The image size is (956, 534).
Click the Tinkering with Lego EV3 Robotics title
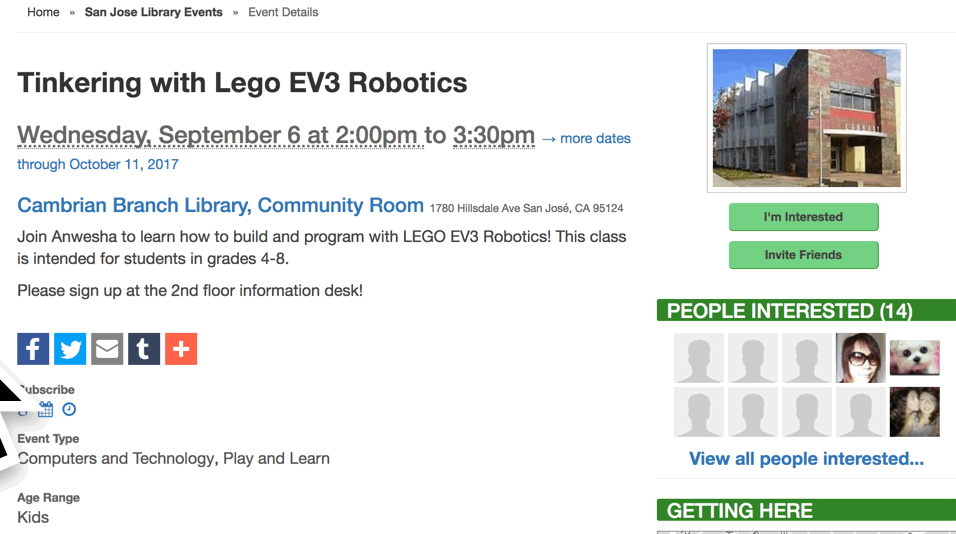[x=242, y=83]
